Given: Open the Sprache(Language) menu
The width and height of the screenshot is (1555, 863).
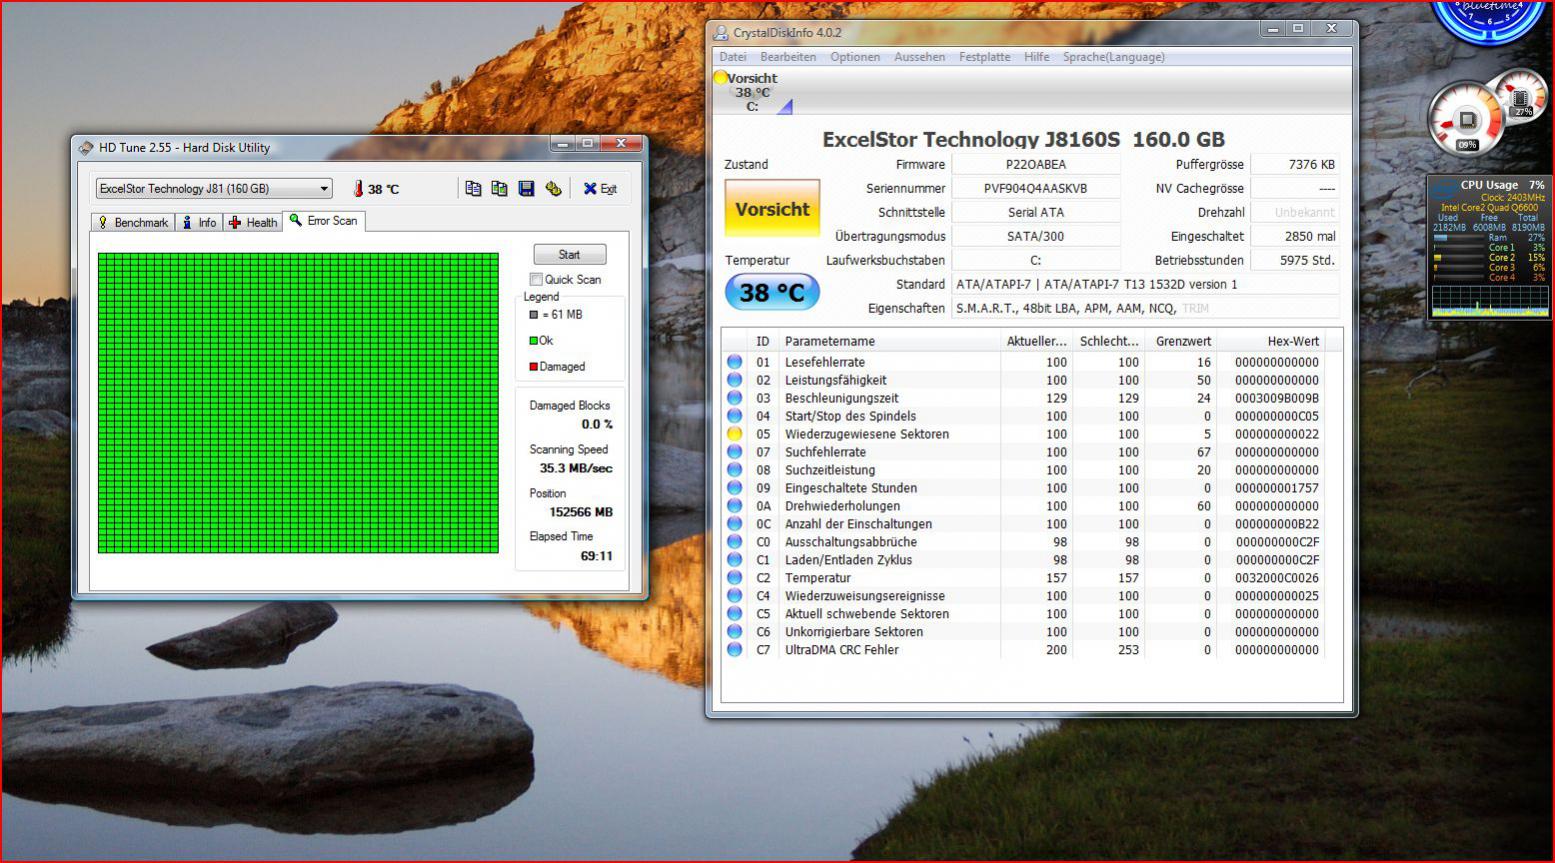Looking at the screenshot, I should click(1113, 57).
